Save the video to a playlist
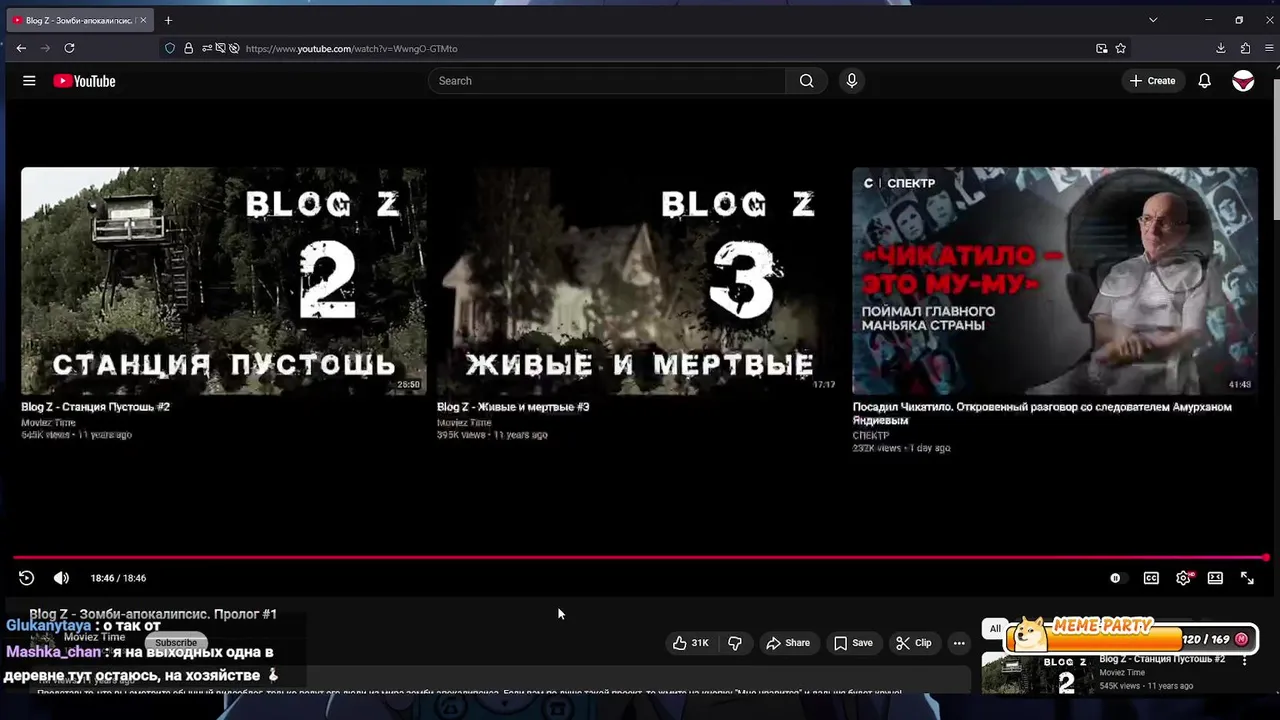Image resolution: width=1280 pixels, height=720 pixels. pyautogui.click(x=853, y=643)
